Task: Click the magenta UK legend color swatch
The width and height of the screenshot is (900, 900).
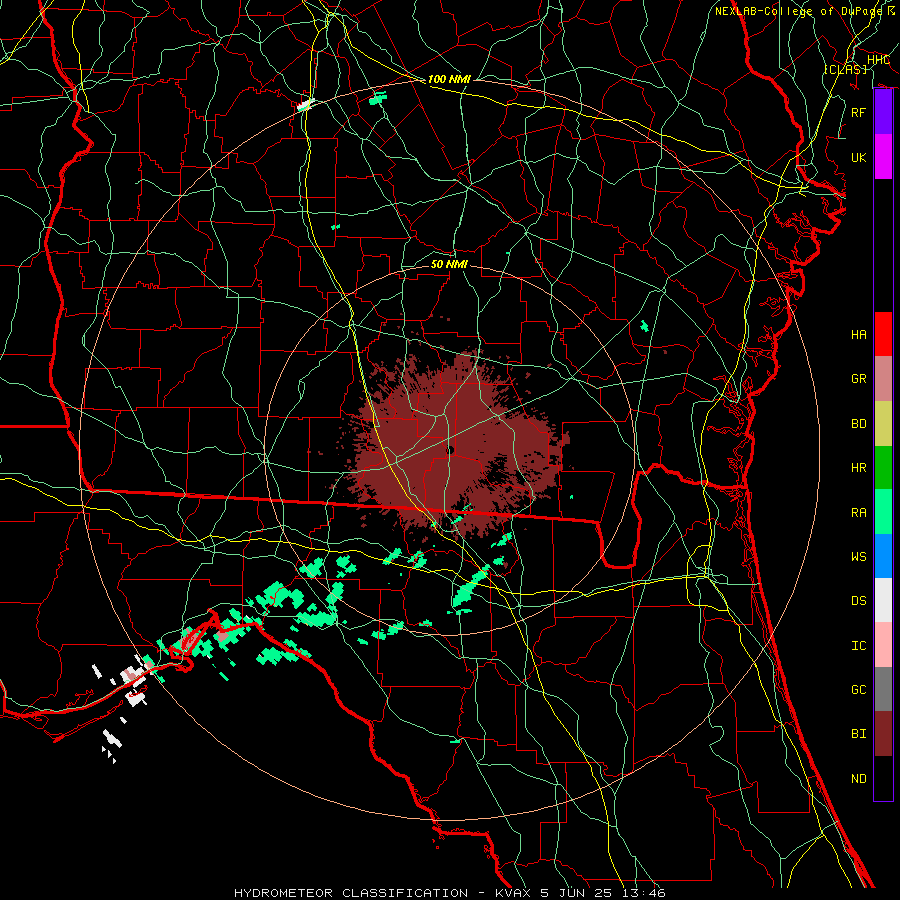Action: click(x=883, y=157)
